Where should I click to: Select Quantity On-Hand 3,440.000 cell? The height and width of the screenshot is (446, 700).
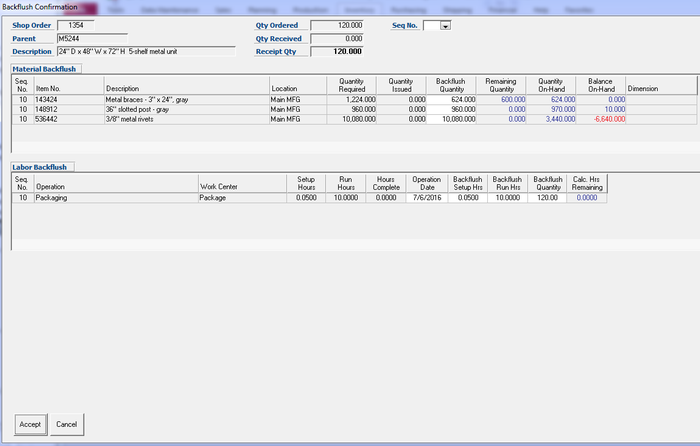[551, 119]
